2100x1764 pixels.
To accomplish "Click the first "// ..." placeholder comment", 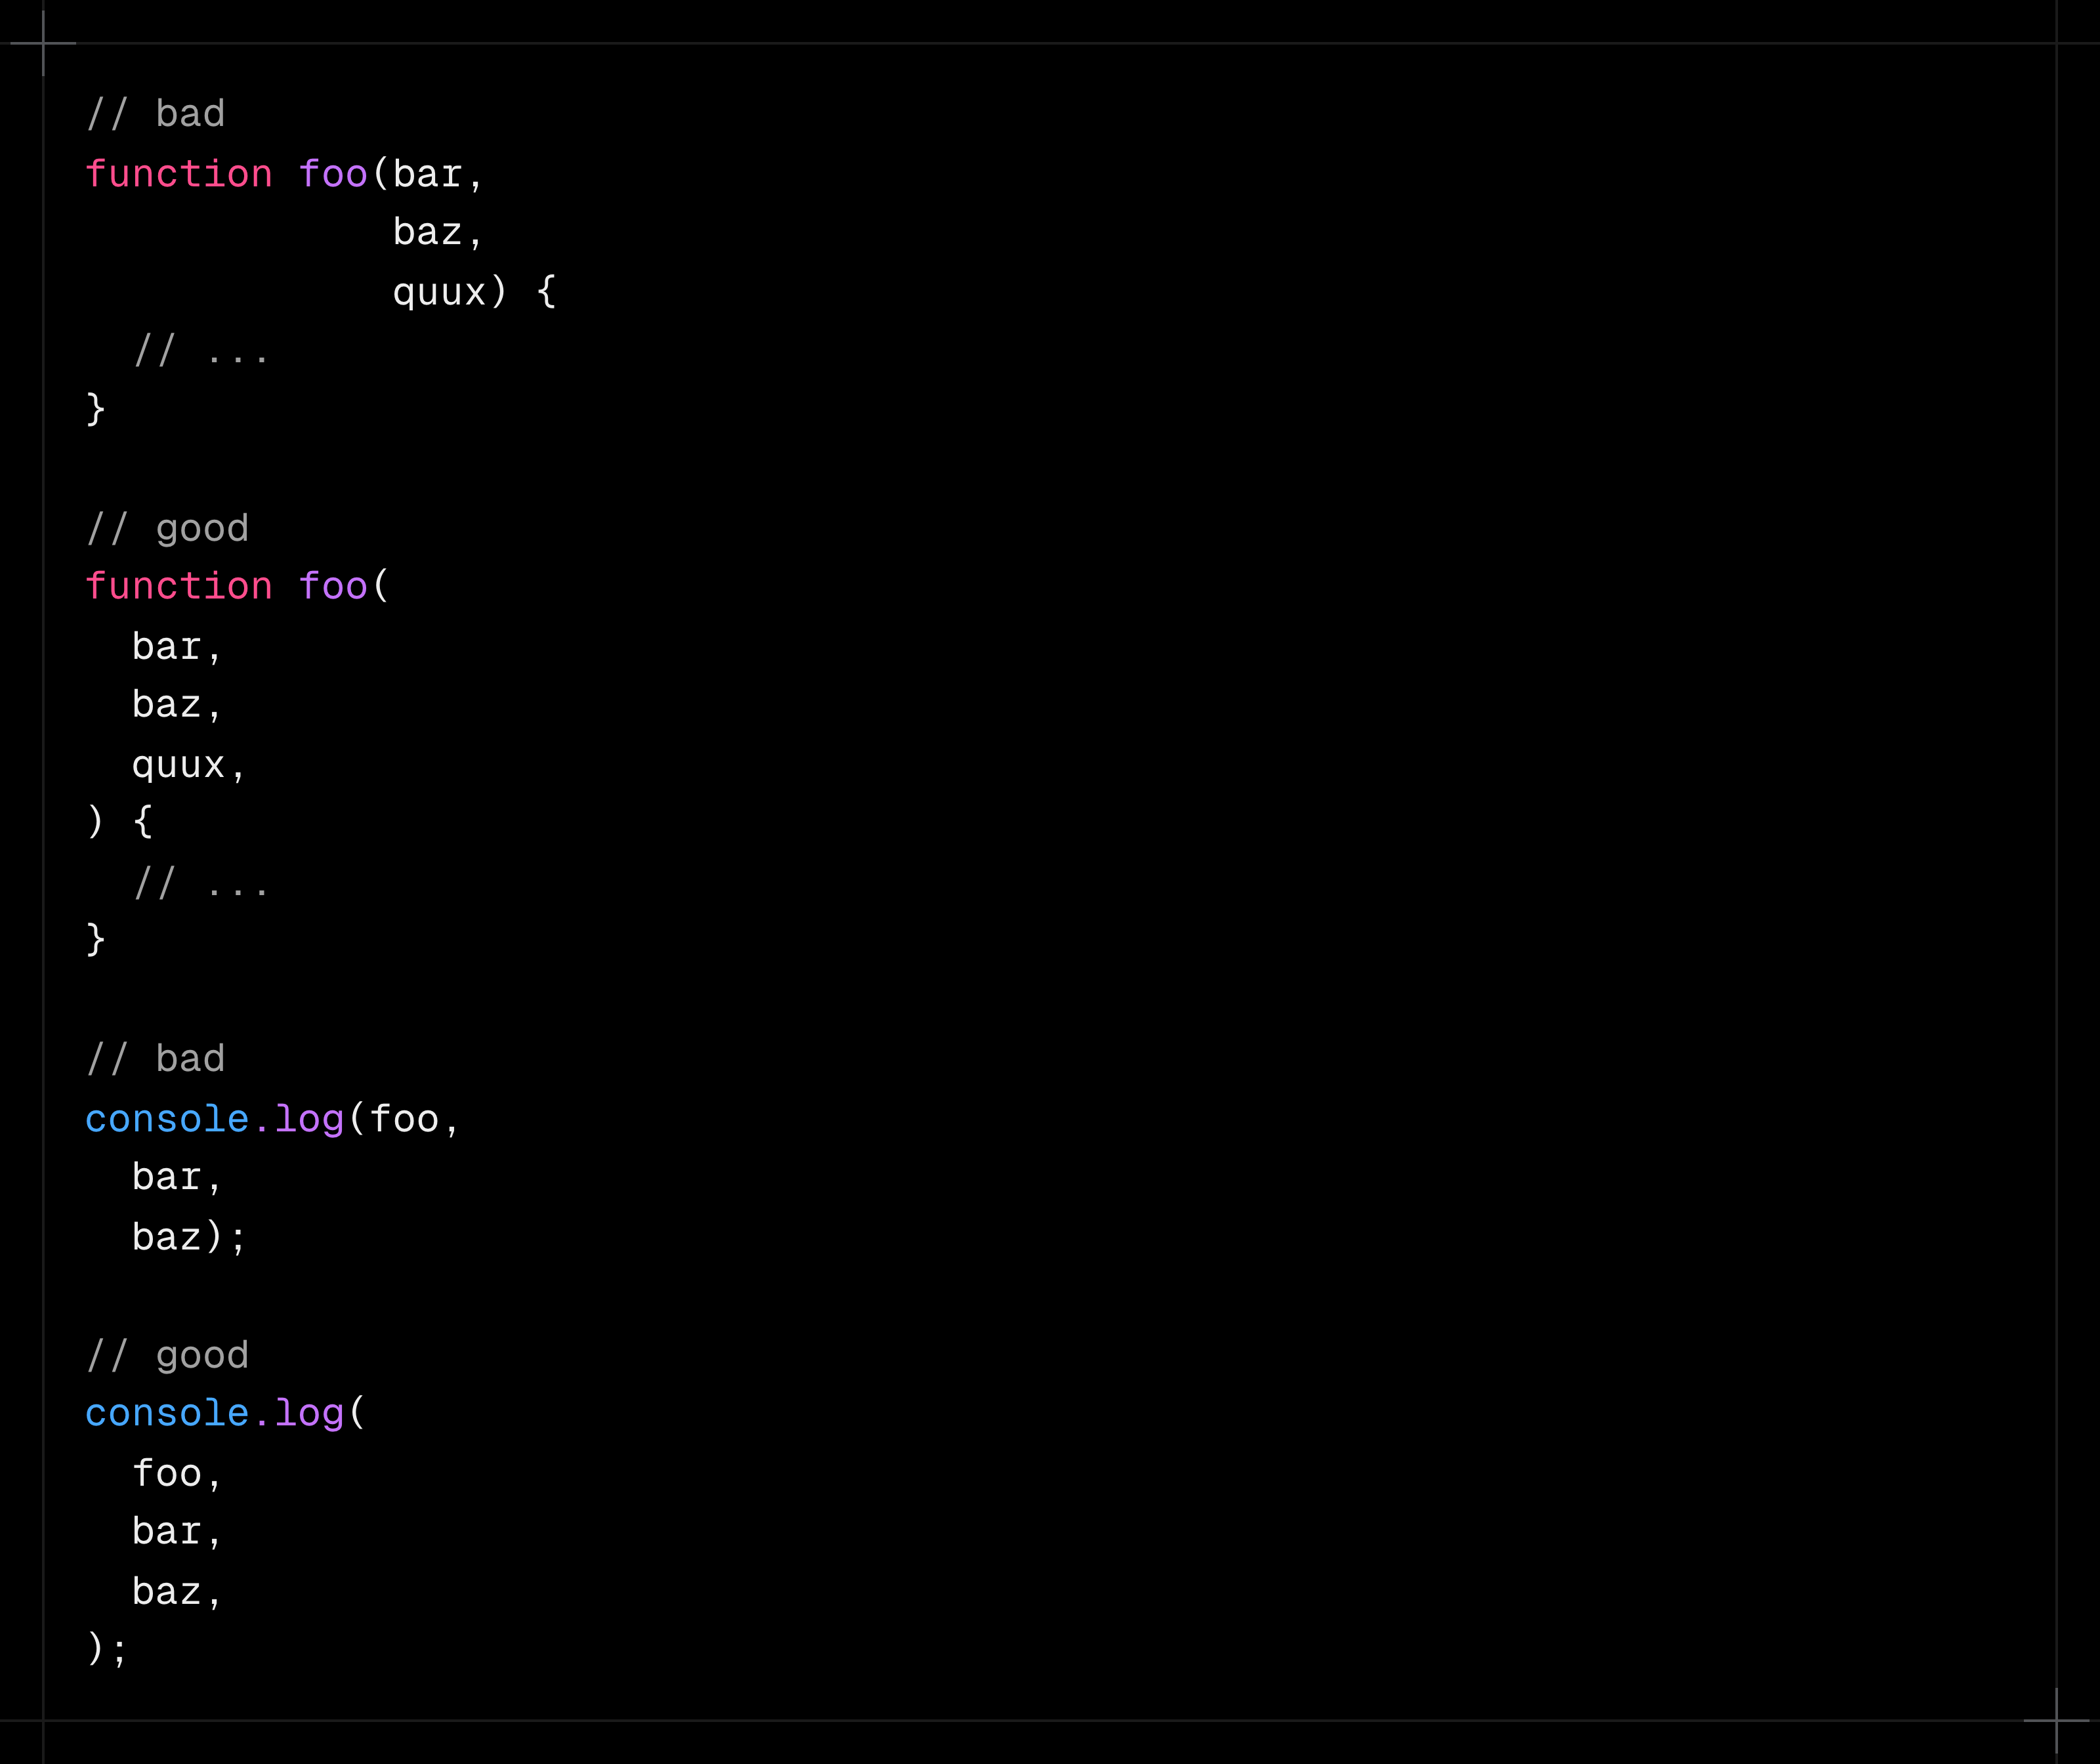I will (x=201, y=352).
